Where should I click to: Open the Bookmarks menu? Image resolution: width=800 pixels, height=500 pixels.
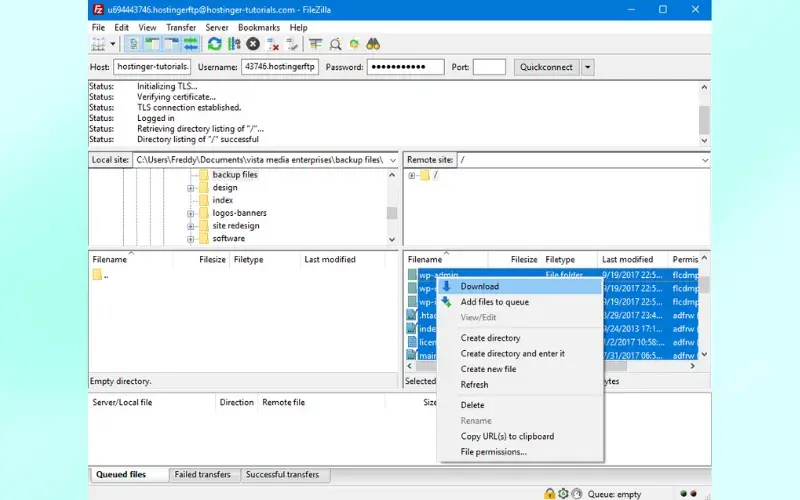[259, 28]
